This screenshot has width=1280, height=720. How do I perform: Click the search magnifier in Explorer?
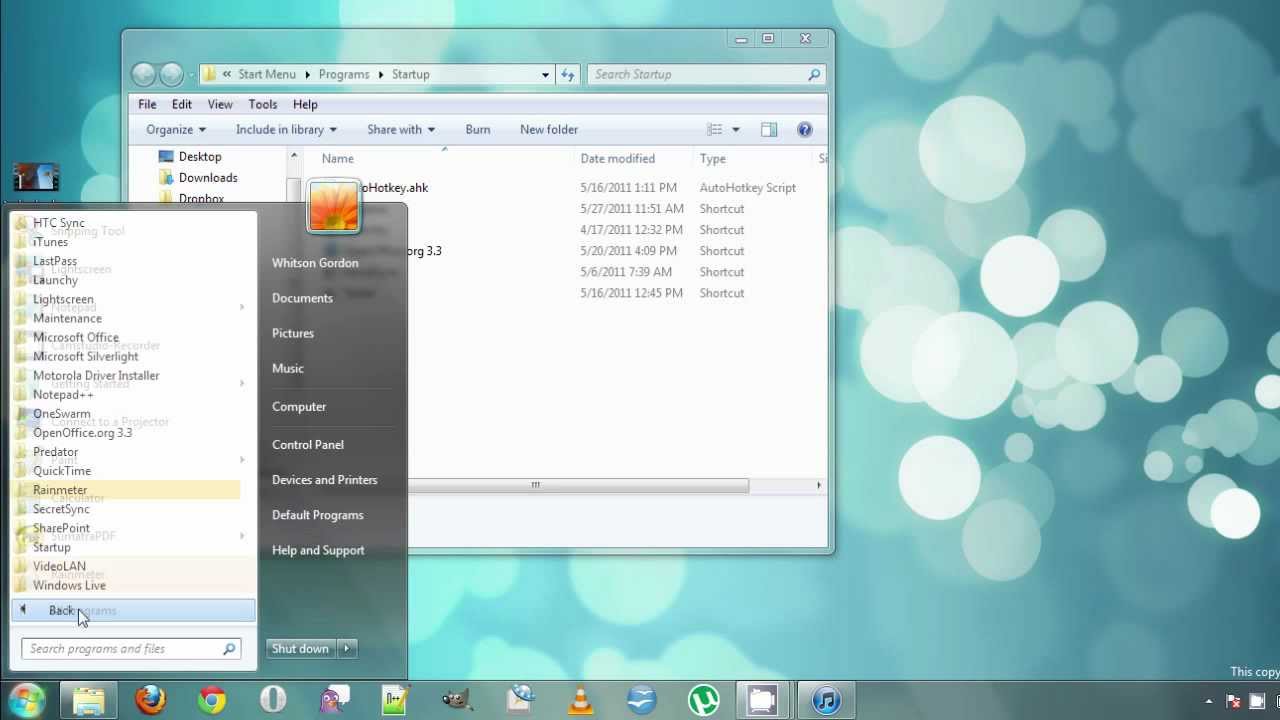coord(814,74)
